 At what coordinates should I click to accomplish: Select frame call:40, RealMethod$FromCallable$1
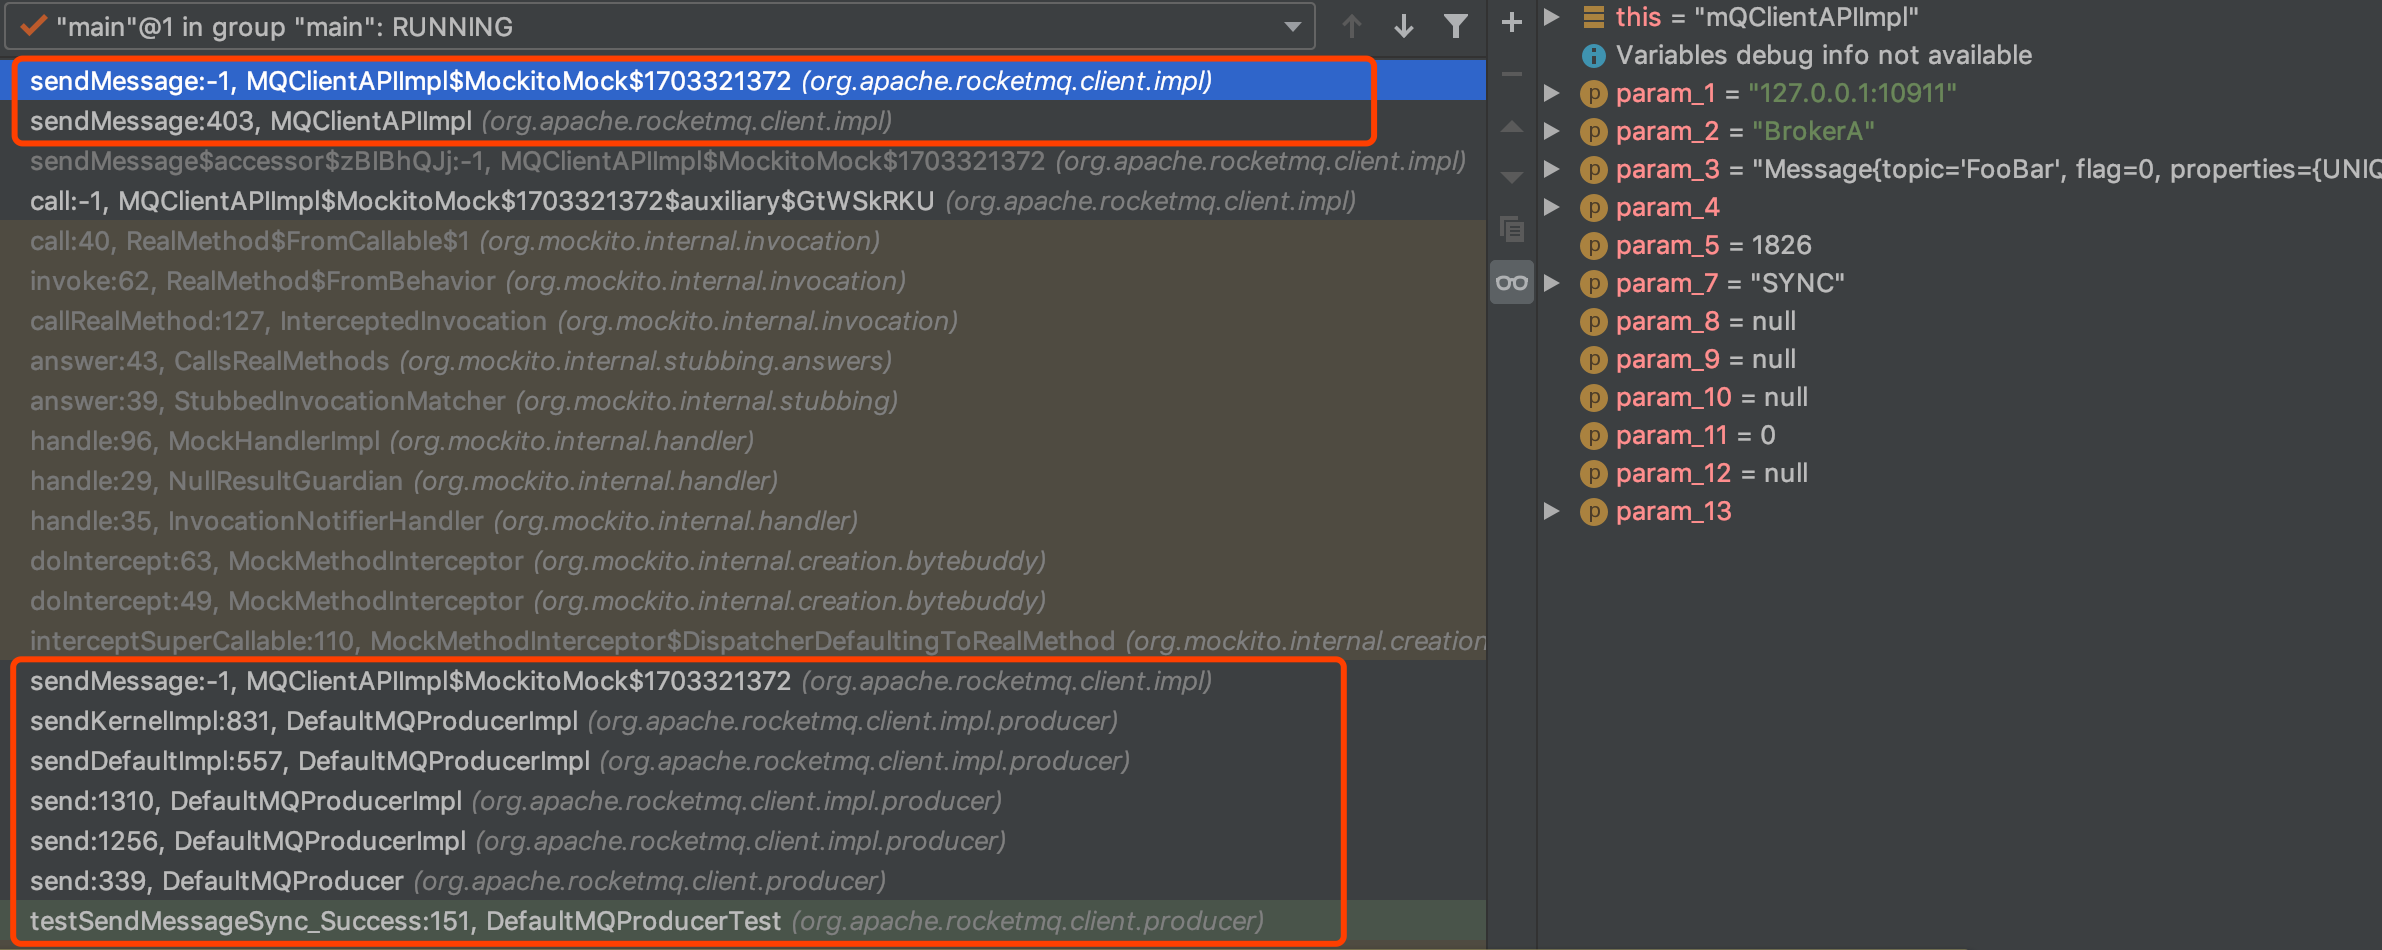point(743,241)
